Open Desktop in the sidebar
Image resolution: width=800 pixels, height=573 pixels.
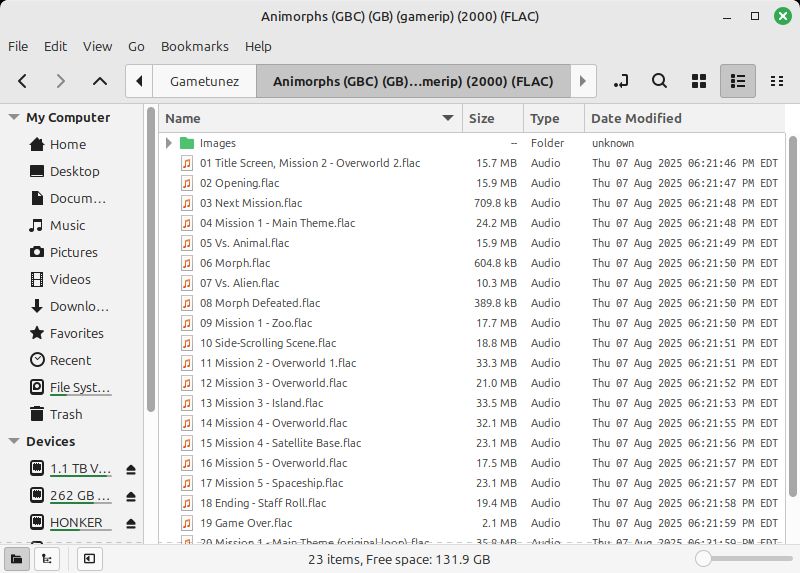[74, 171]
